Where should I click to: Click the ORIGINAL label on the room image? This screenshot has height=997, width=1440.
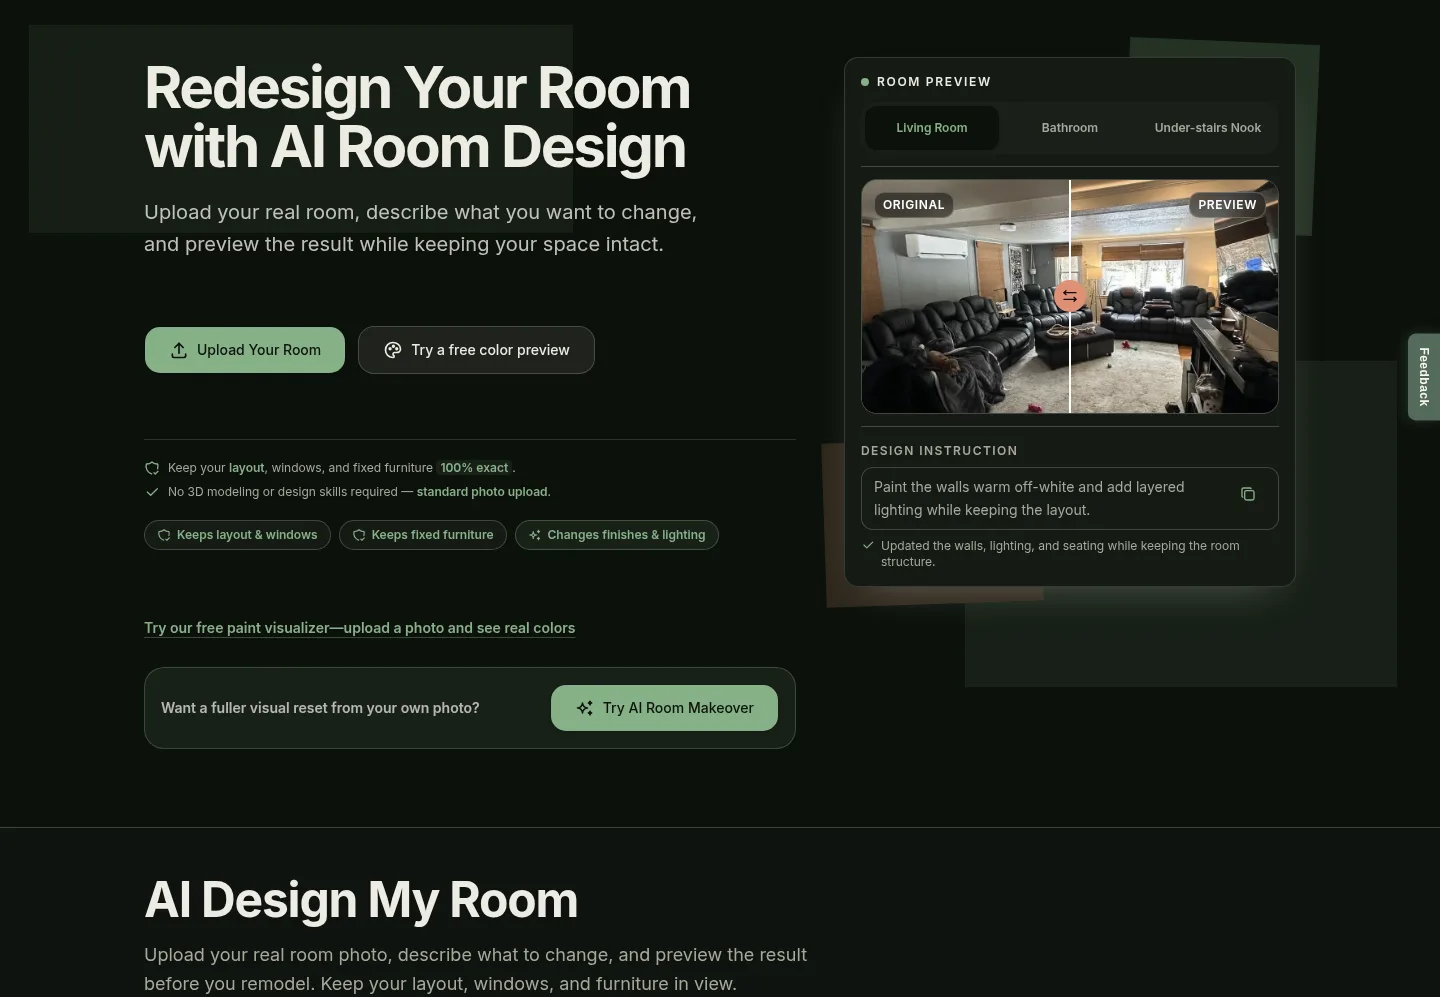[913, 205]
